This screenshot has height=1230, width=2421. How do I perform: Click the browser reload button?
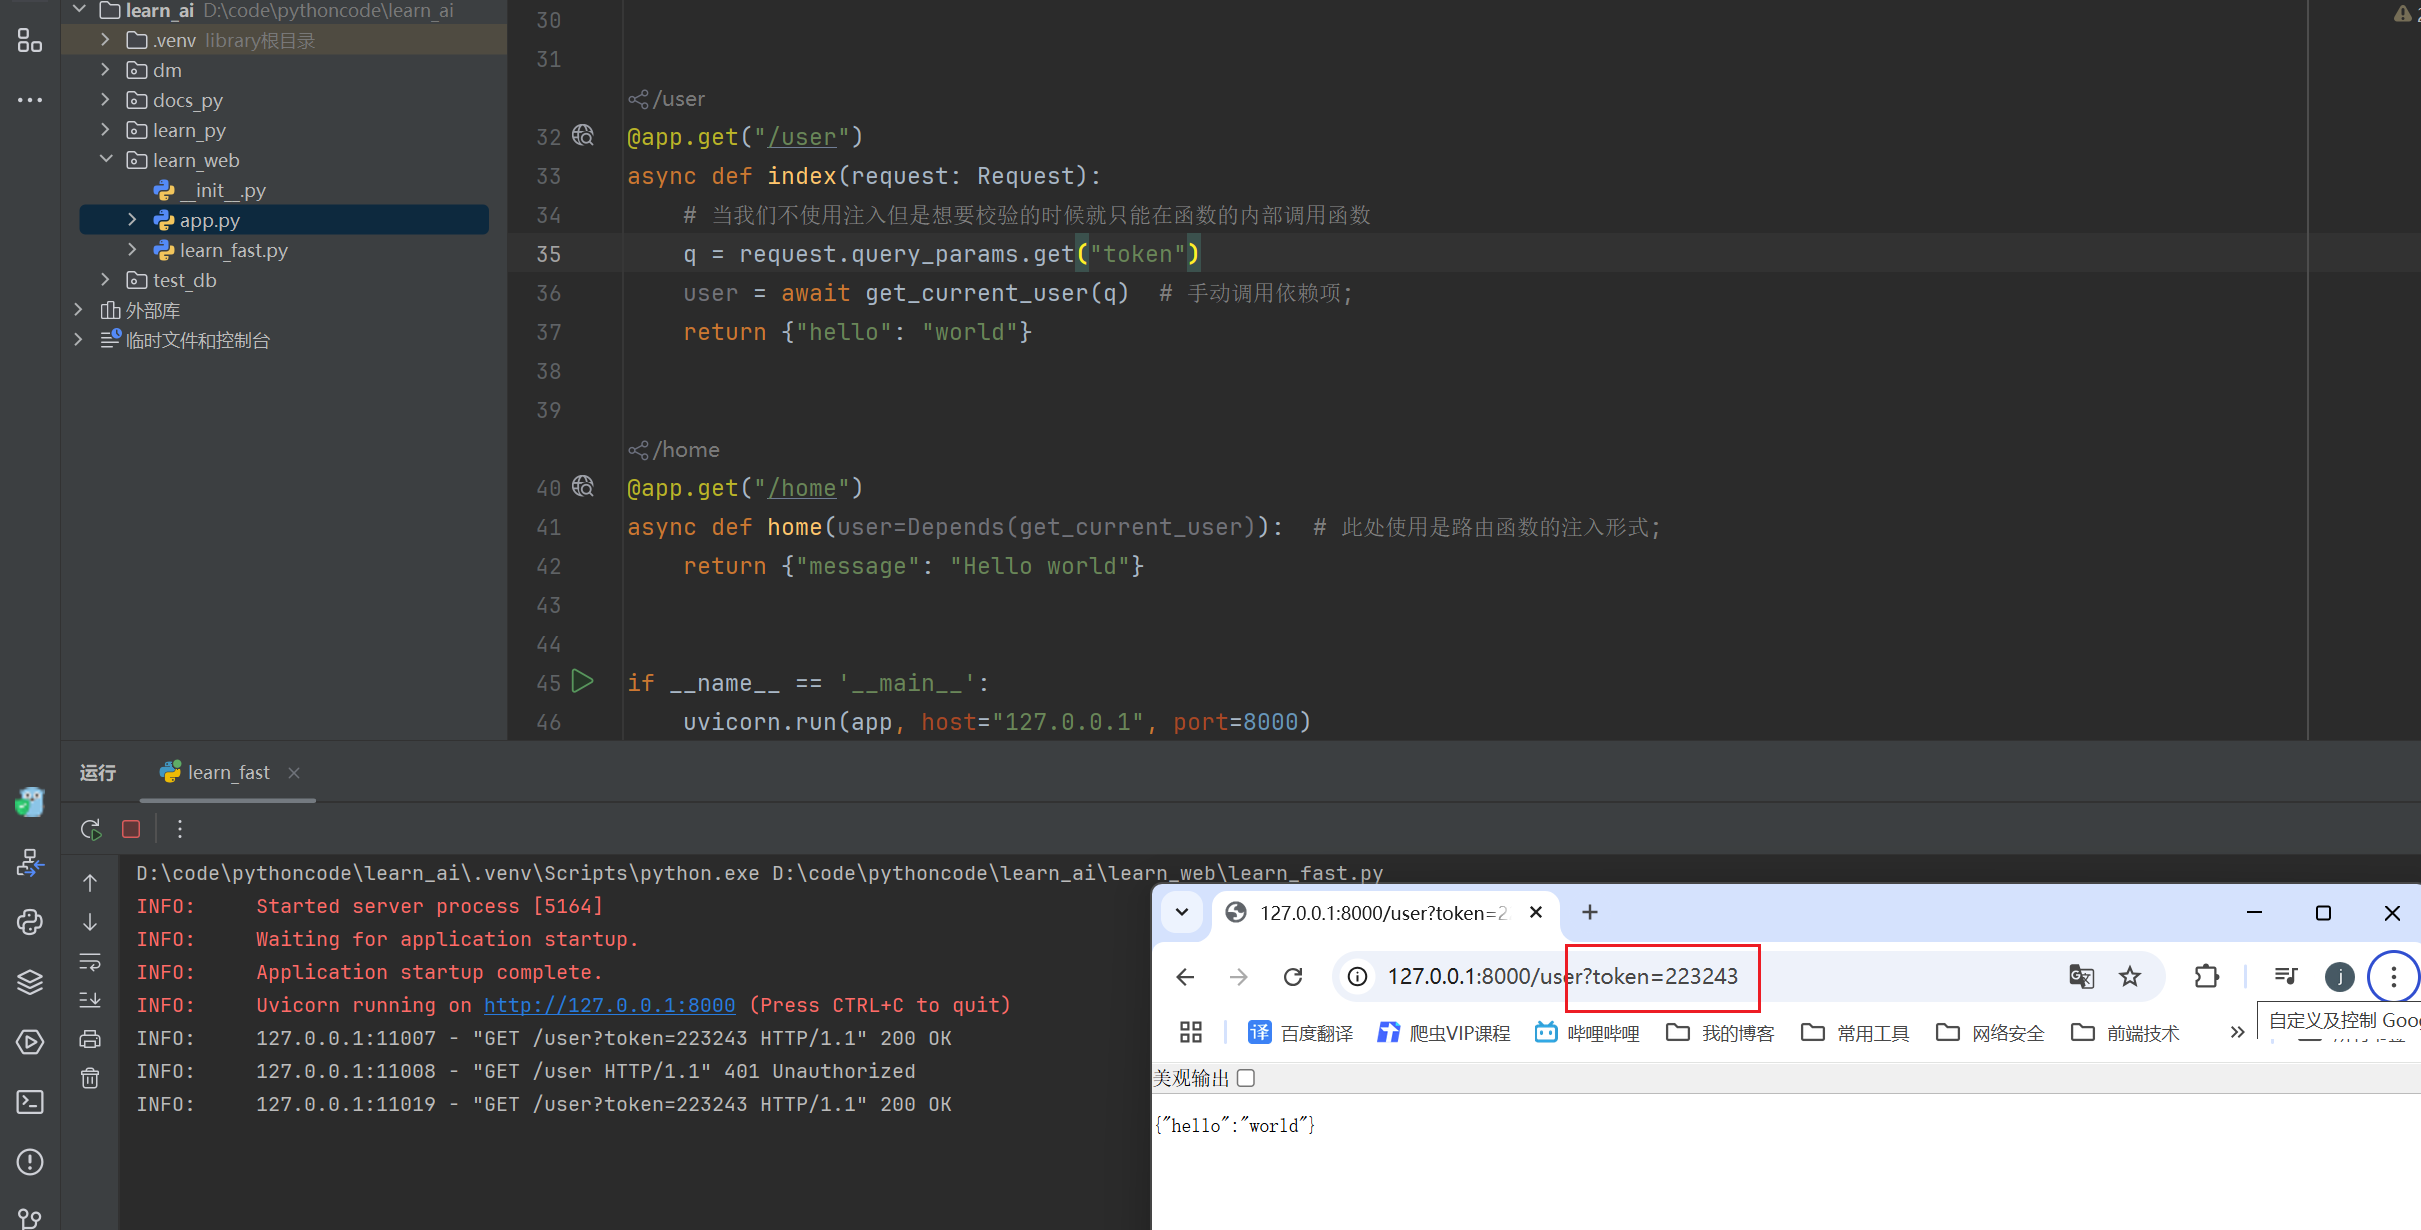click(x=1293, y=977)
